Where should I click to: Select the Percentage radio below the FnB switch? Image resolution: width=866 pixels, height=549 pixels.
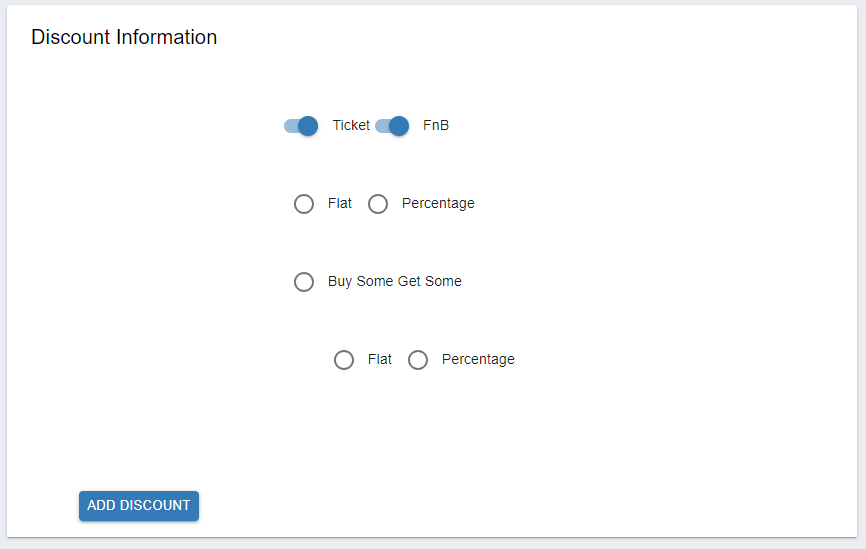(x=378, y=204)
